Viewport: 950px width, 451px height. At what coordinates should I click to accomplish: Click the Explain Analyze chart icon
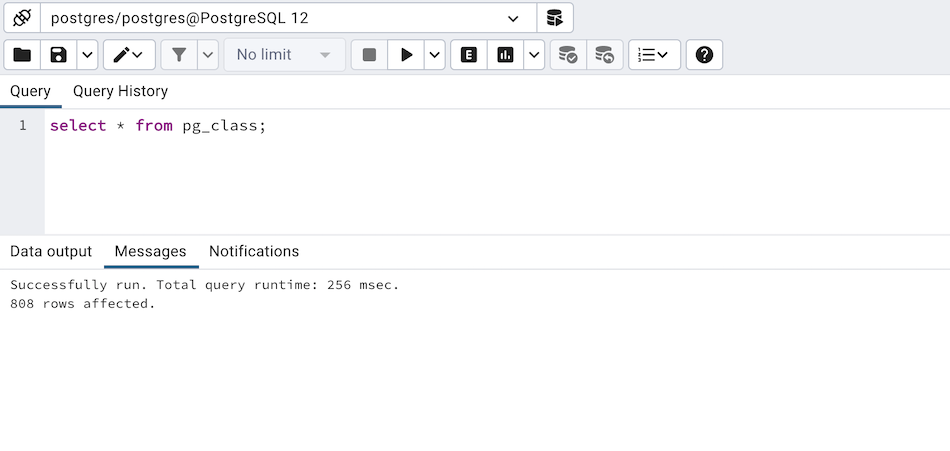click(x=506, y=55)
